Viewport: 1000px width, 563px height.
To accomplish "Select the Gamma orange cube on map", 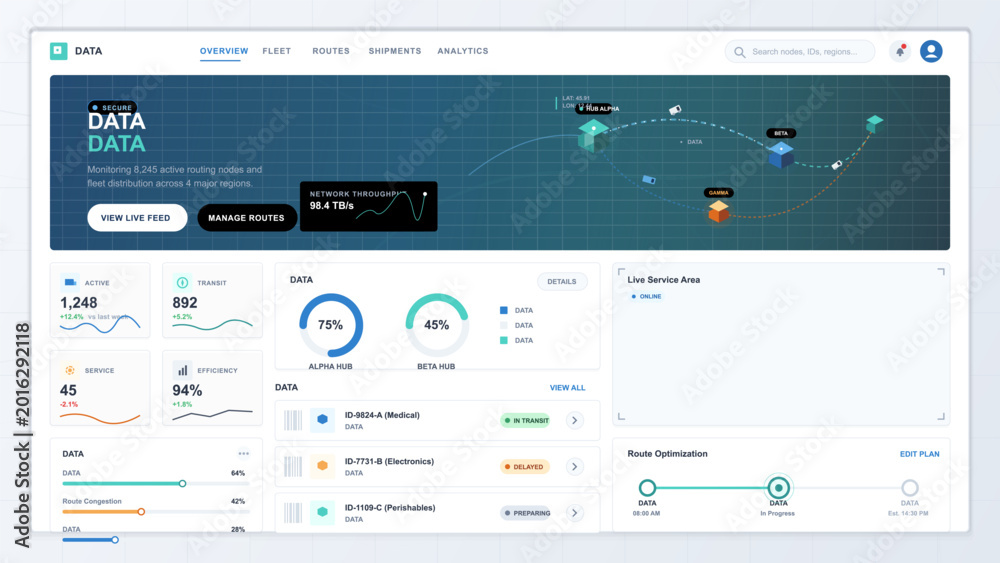I will (x=719, y=212).
